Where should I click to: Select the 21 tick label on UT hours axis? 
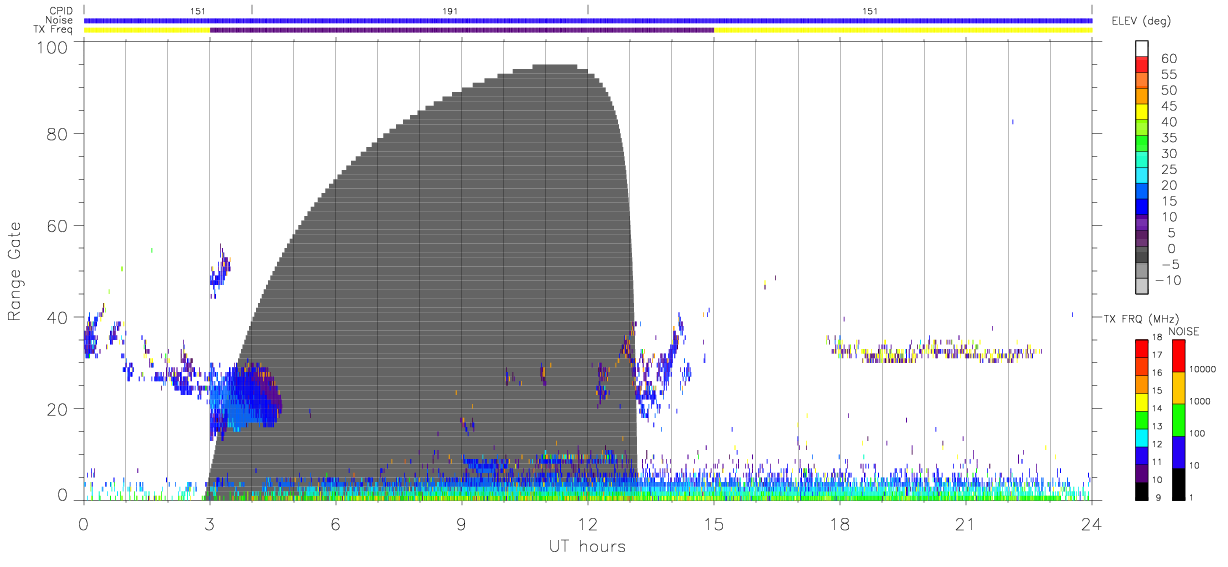(x=966, y=524)
